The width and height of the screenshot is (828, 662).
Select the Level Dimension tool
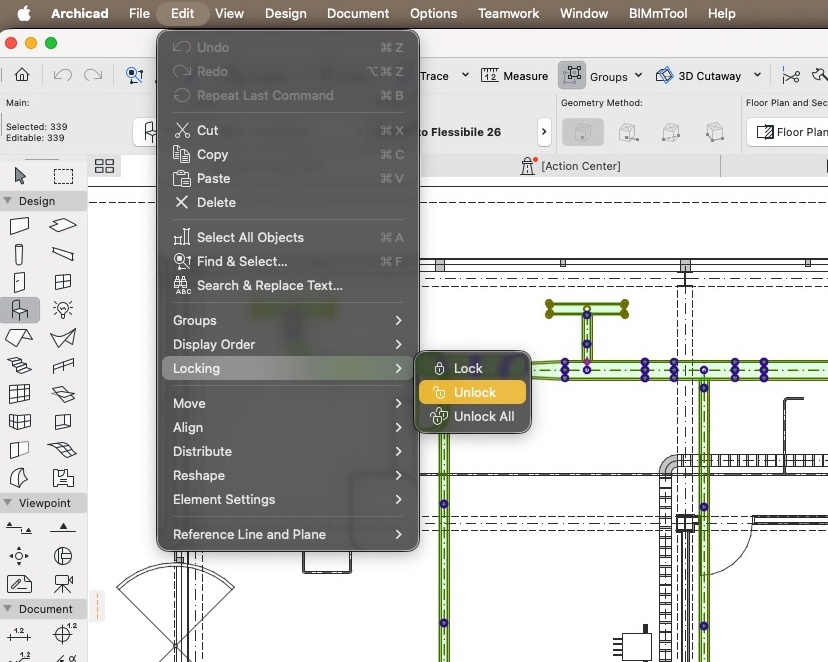(x=64, y=632)
